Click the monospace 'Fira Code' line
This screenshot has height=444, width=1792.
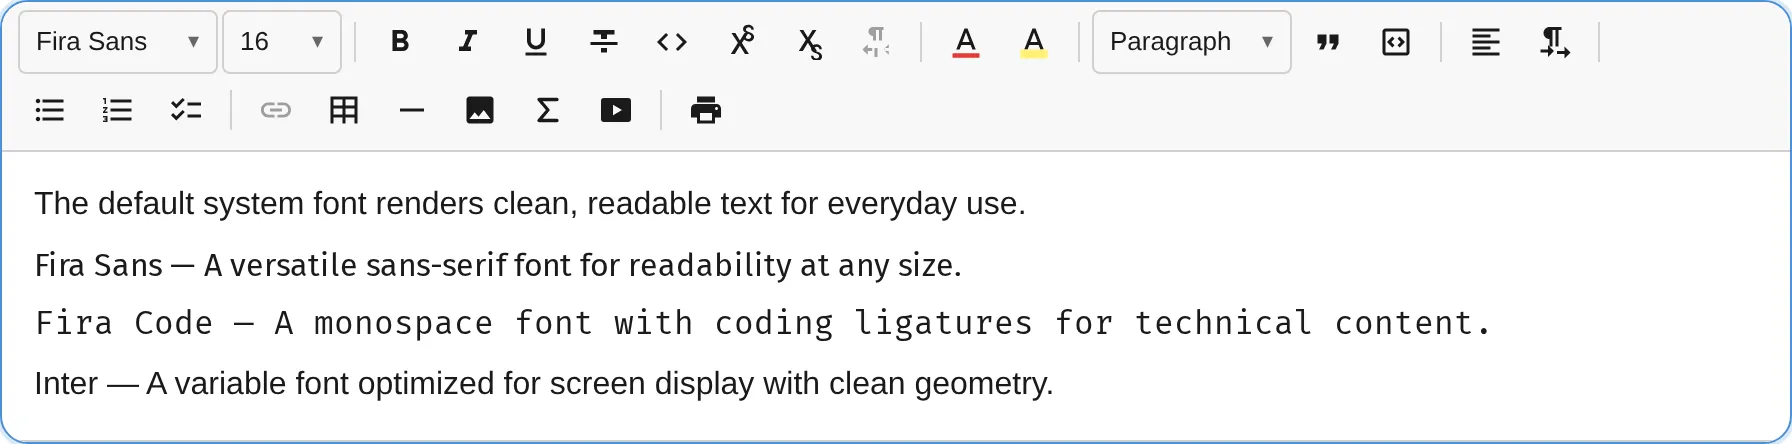tap(763, 323)
